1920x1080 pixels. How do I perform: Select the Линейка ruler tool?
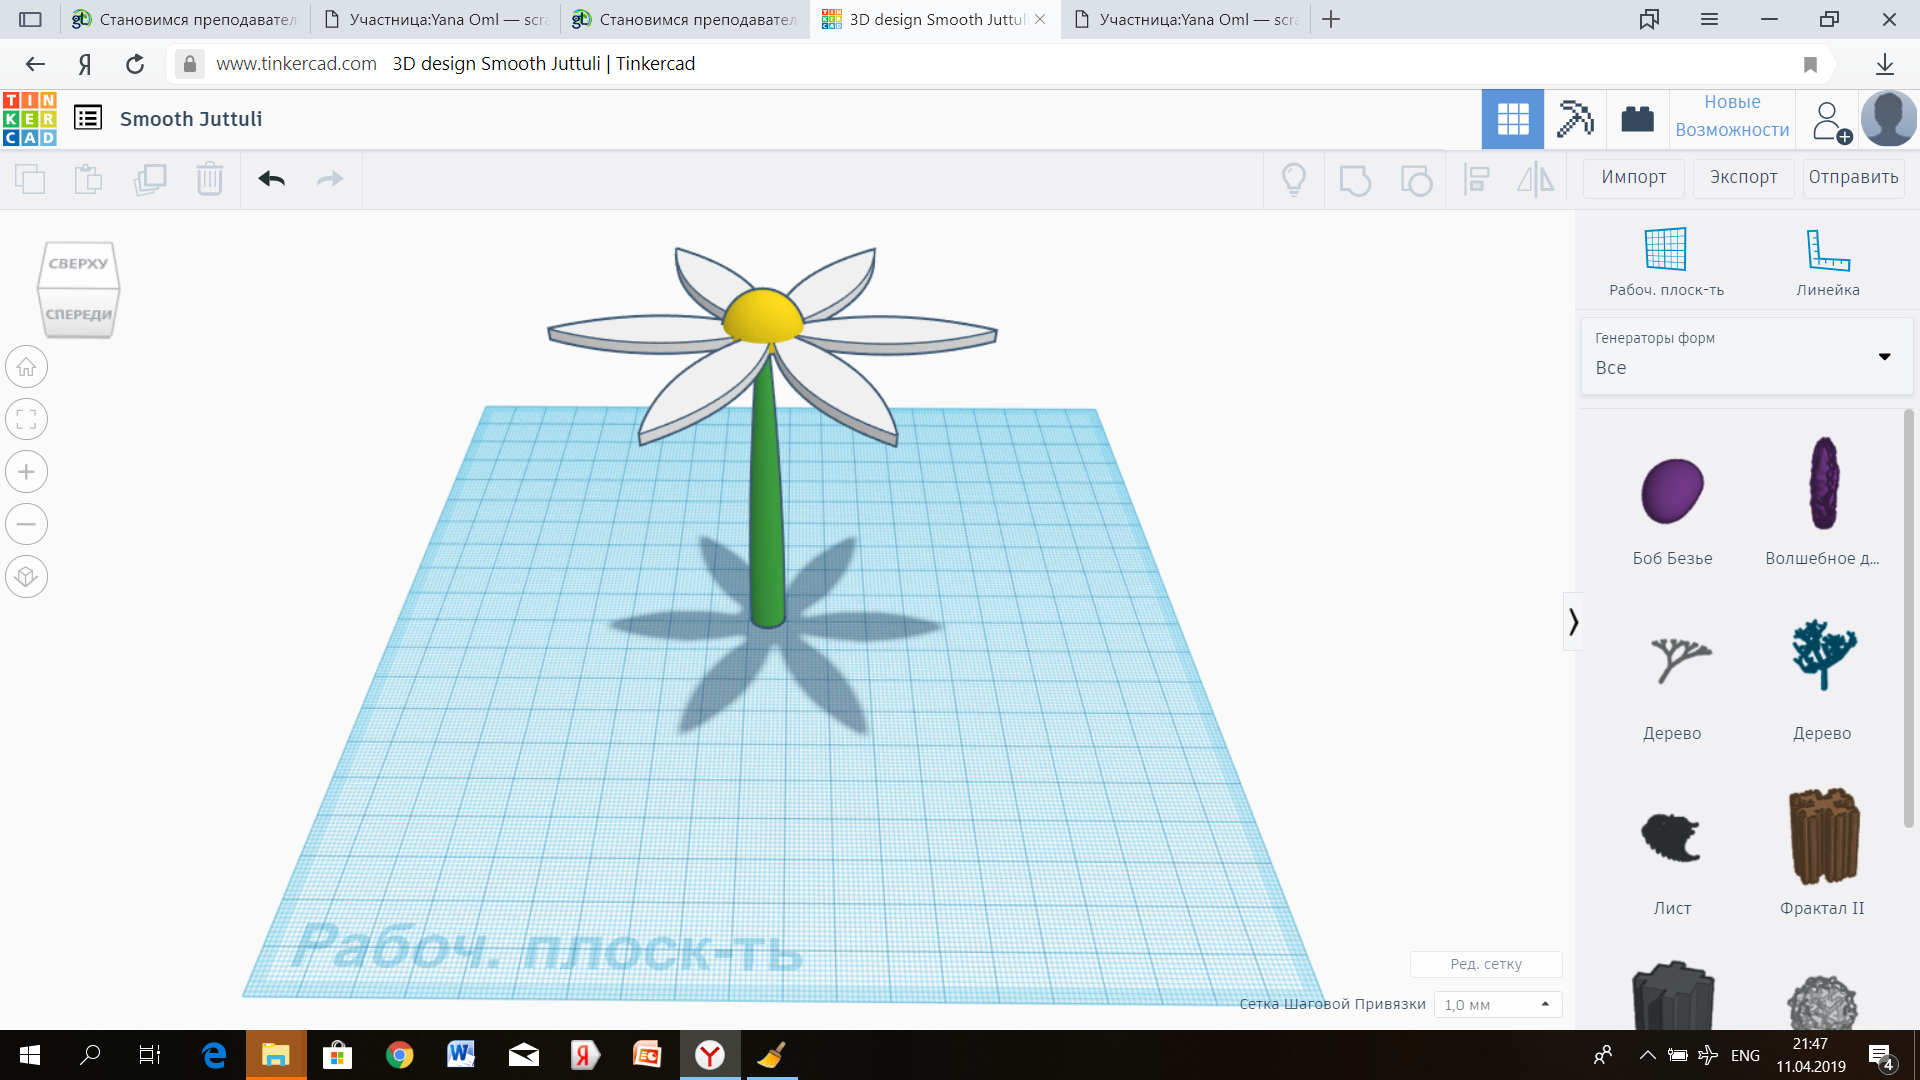[x=1828, y=262]
